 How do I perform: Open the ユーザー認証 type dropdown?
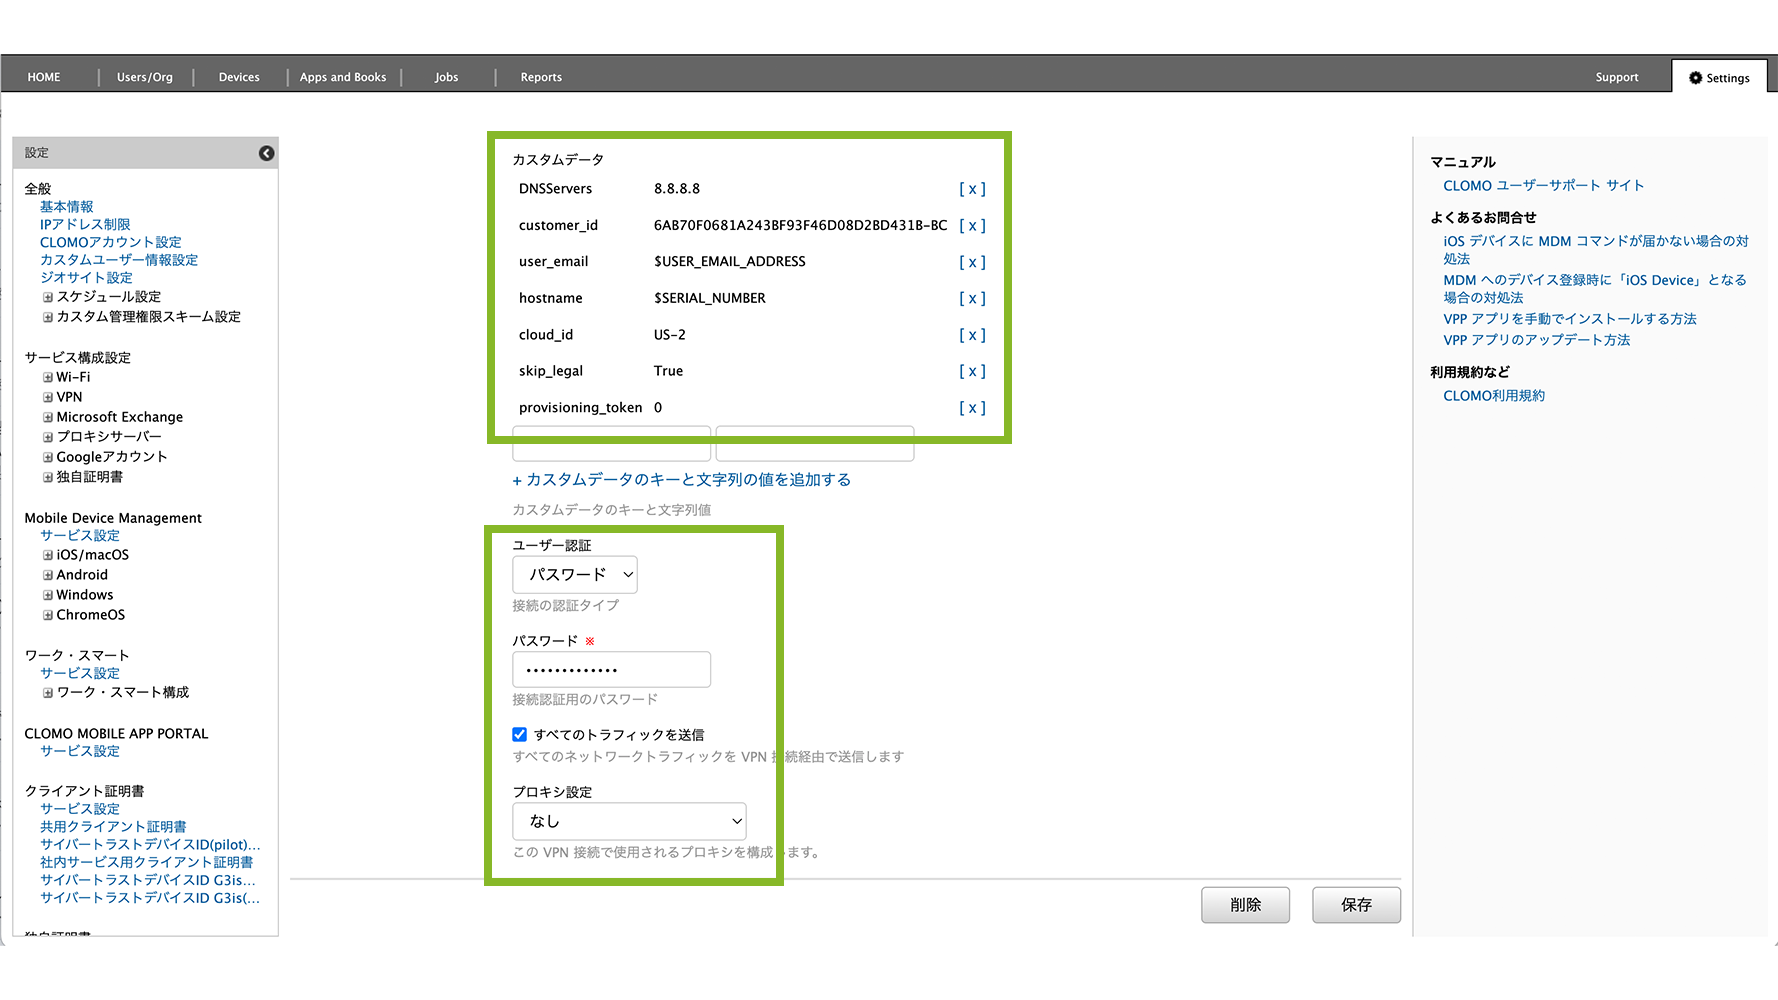point(575,575)
